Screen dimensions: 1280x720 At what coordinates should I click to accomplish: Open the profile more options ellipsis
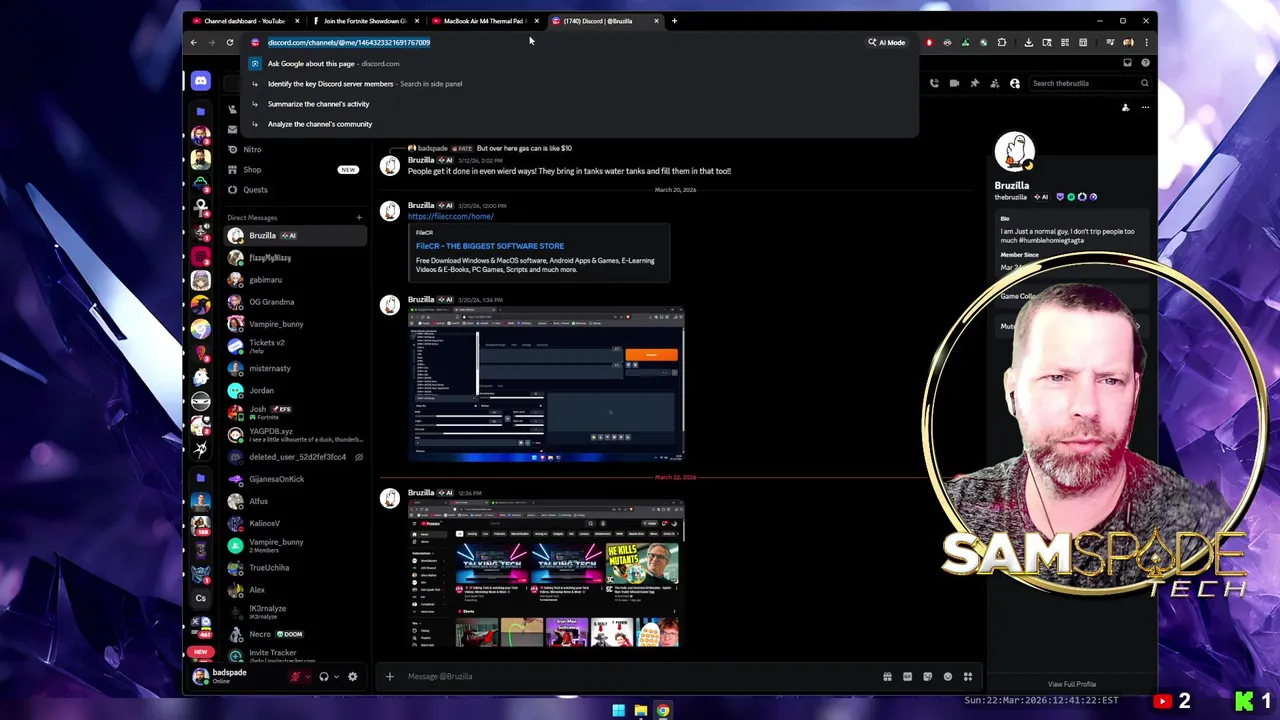[x=1145, y=108]
